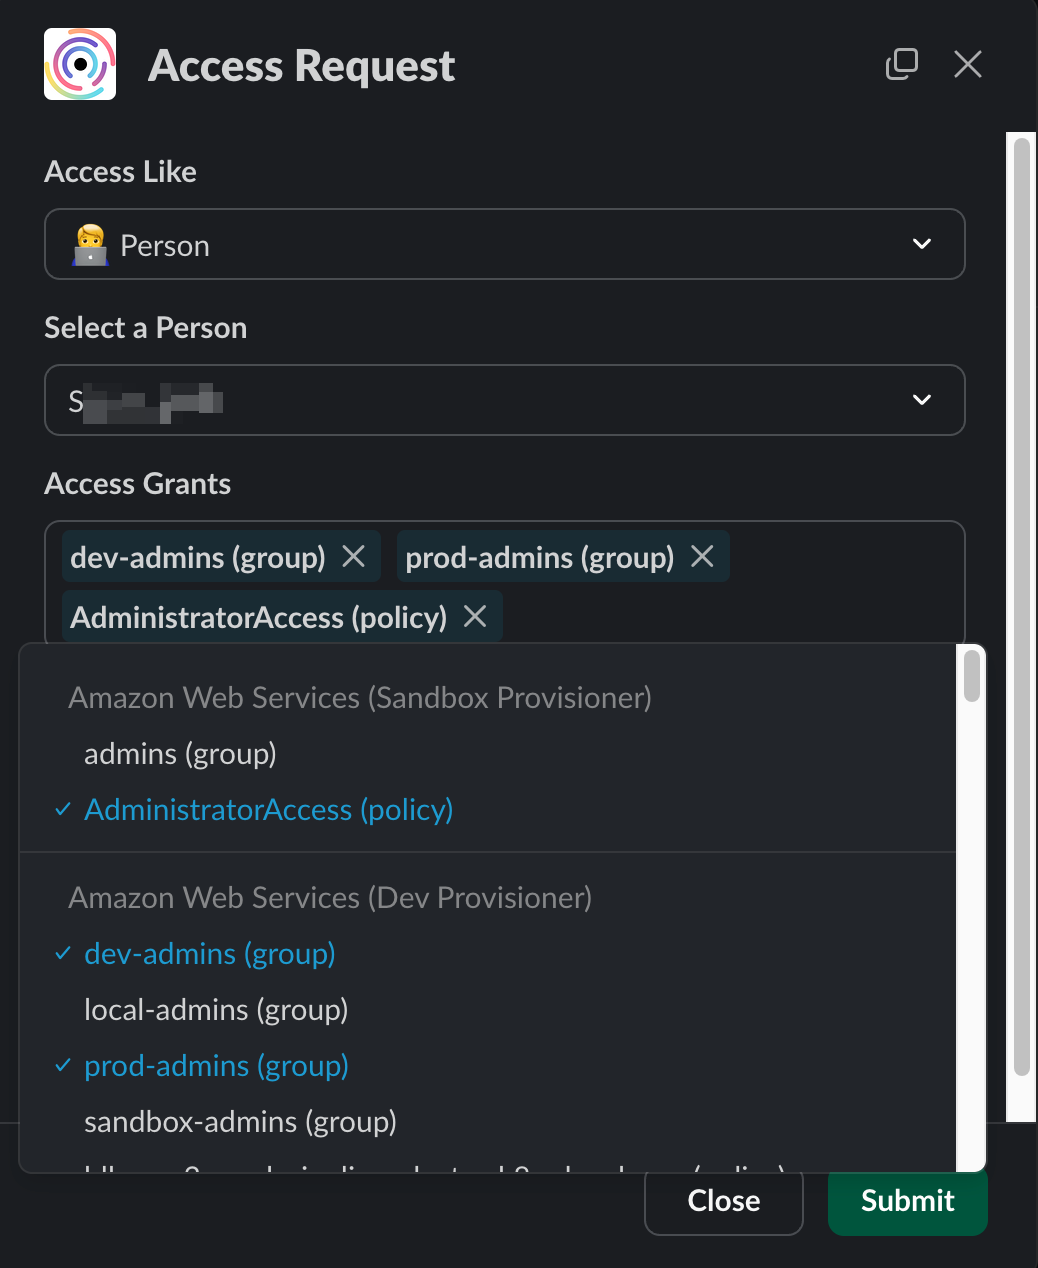Click the Close button
The height and width of the screenshot is (1268, 1038).
tap(724, 1201)
